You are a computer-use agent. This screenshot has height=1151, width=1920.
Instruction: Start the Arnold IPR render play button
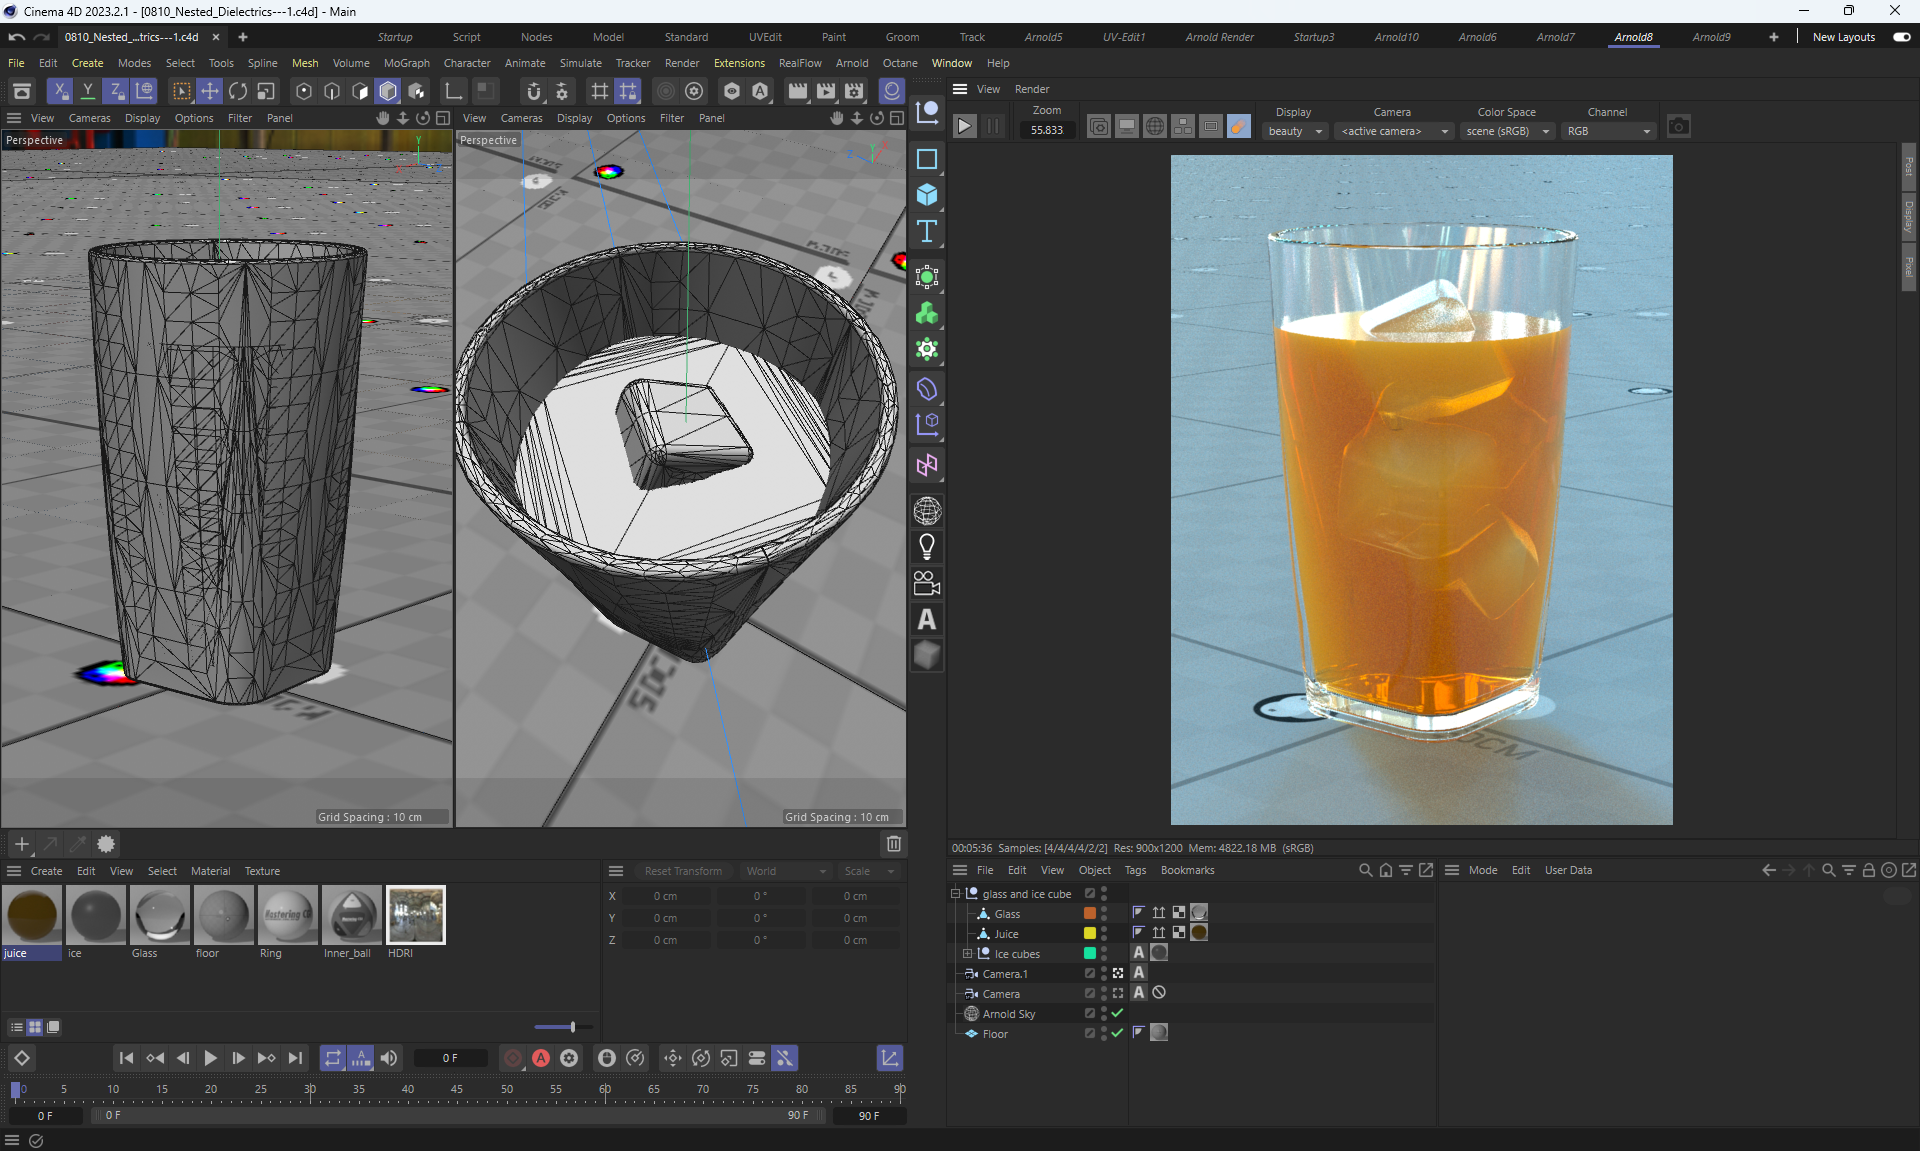click(964, 127)
